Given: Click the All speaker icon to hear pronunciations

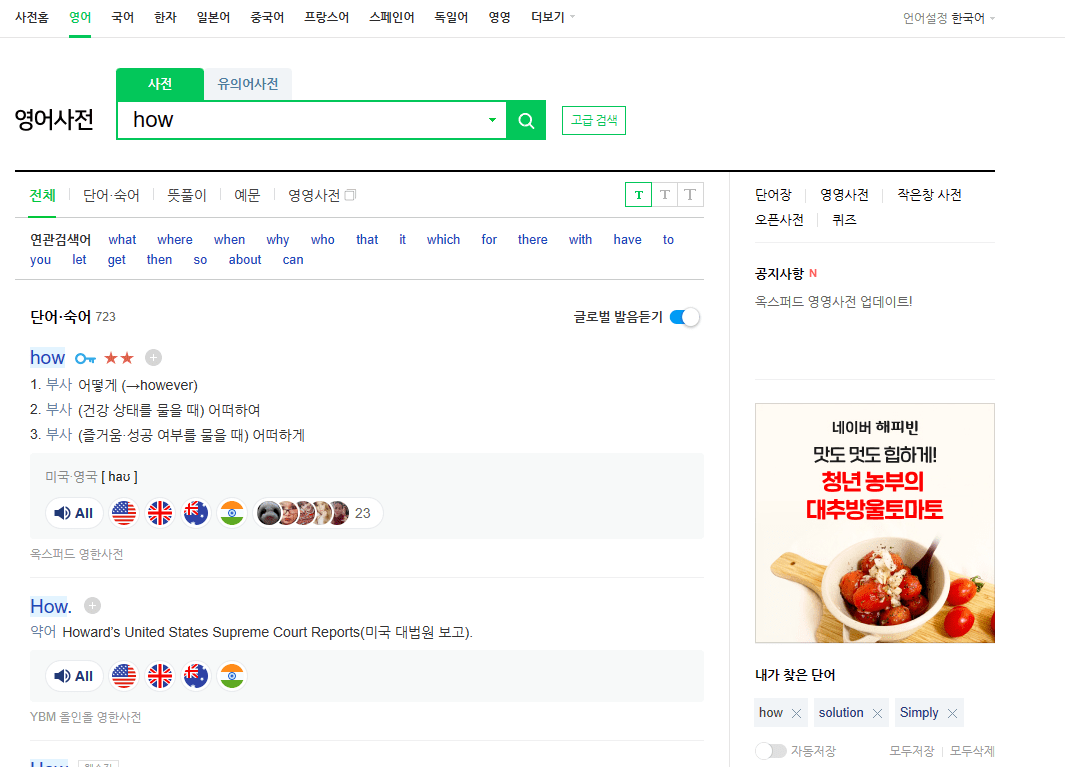Looking at the screenshot, I should [73, 512].
